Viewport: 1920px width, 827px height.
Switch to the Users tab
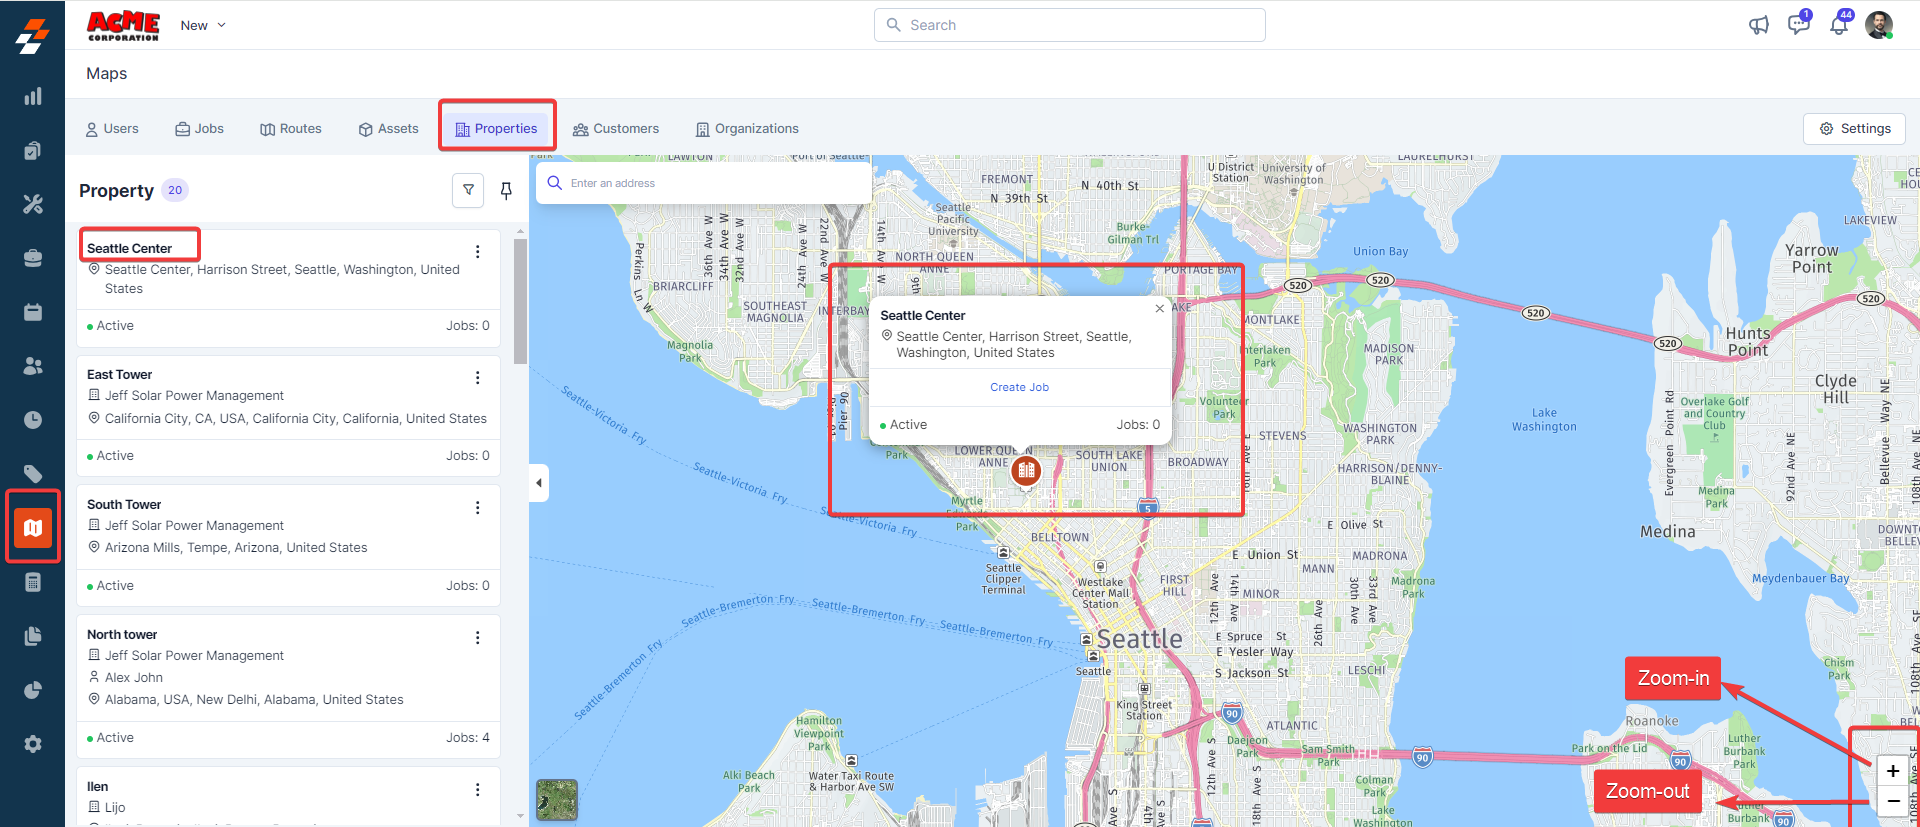[112, 129]
